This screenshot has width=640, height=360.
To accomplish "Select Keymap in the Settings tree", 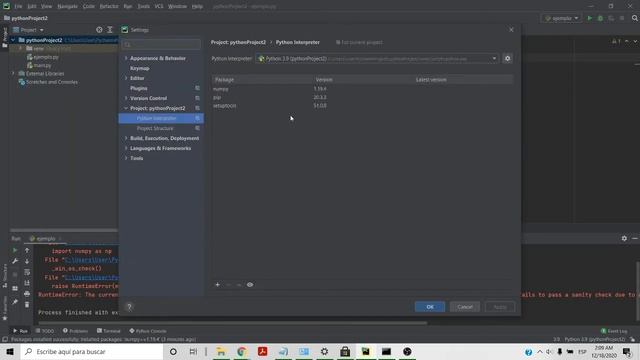I will click(x=140, y=68).
